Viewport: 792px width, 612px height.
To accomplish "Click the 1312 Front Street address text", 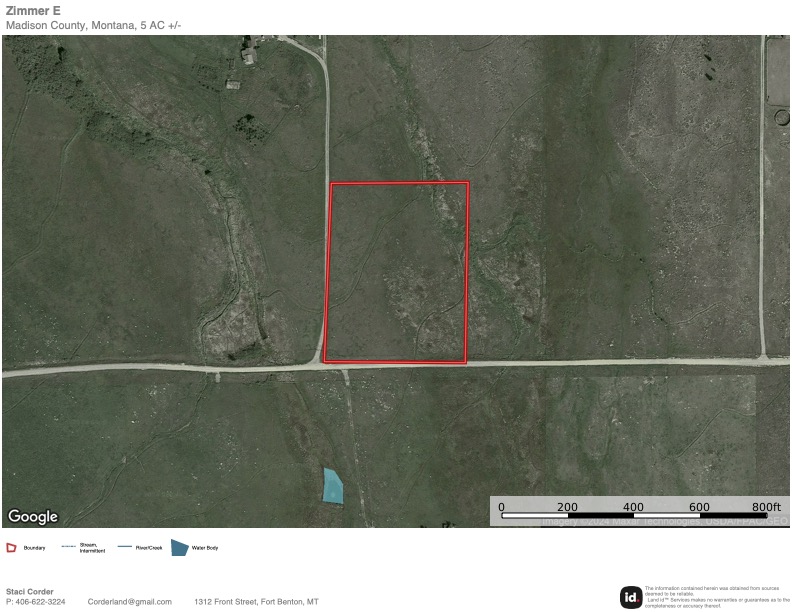I will coord(257,602).
